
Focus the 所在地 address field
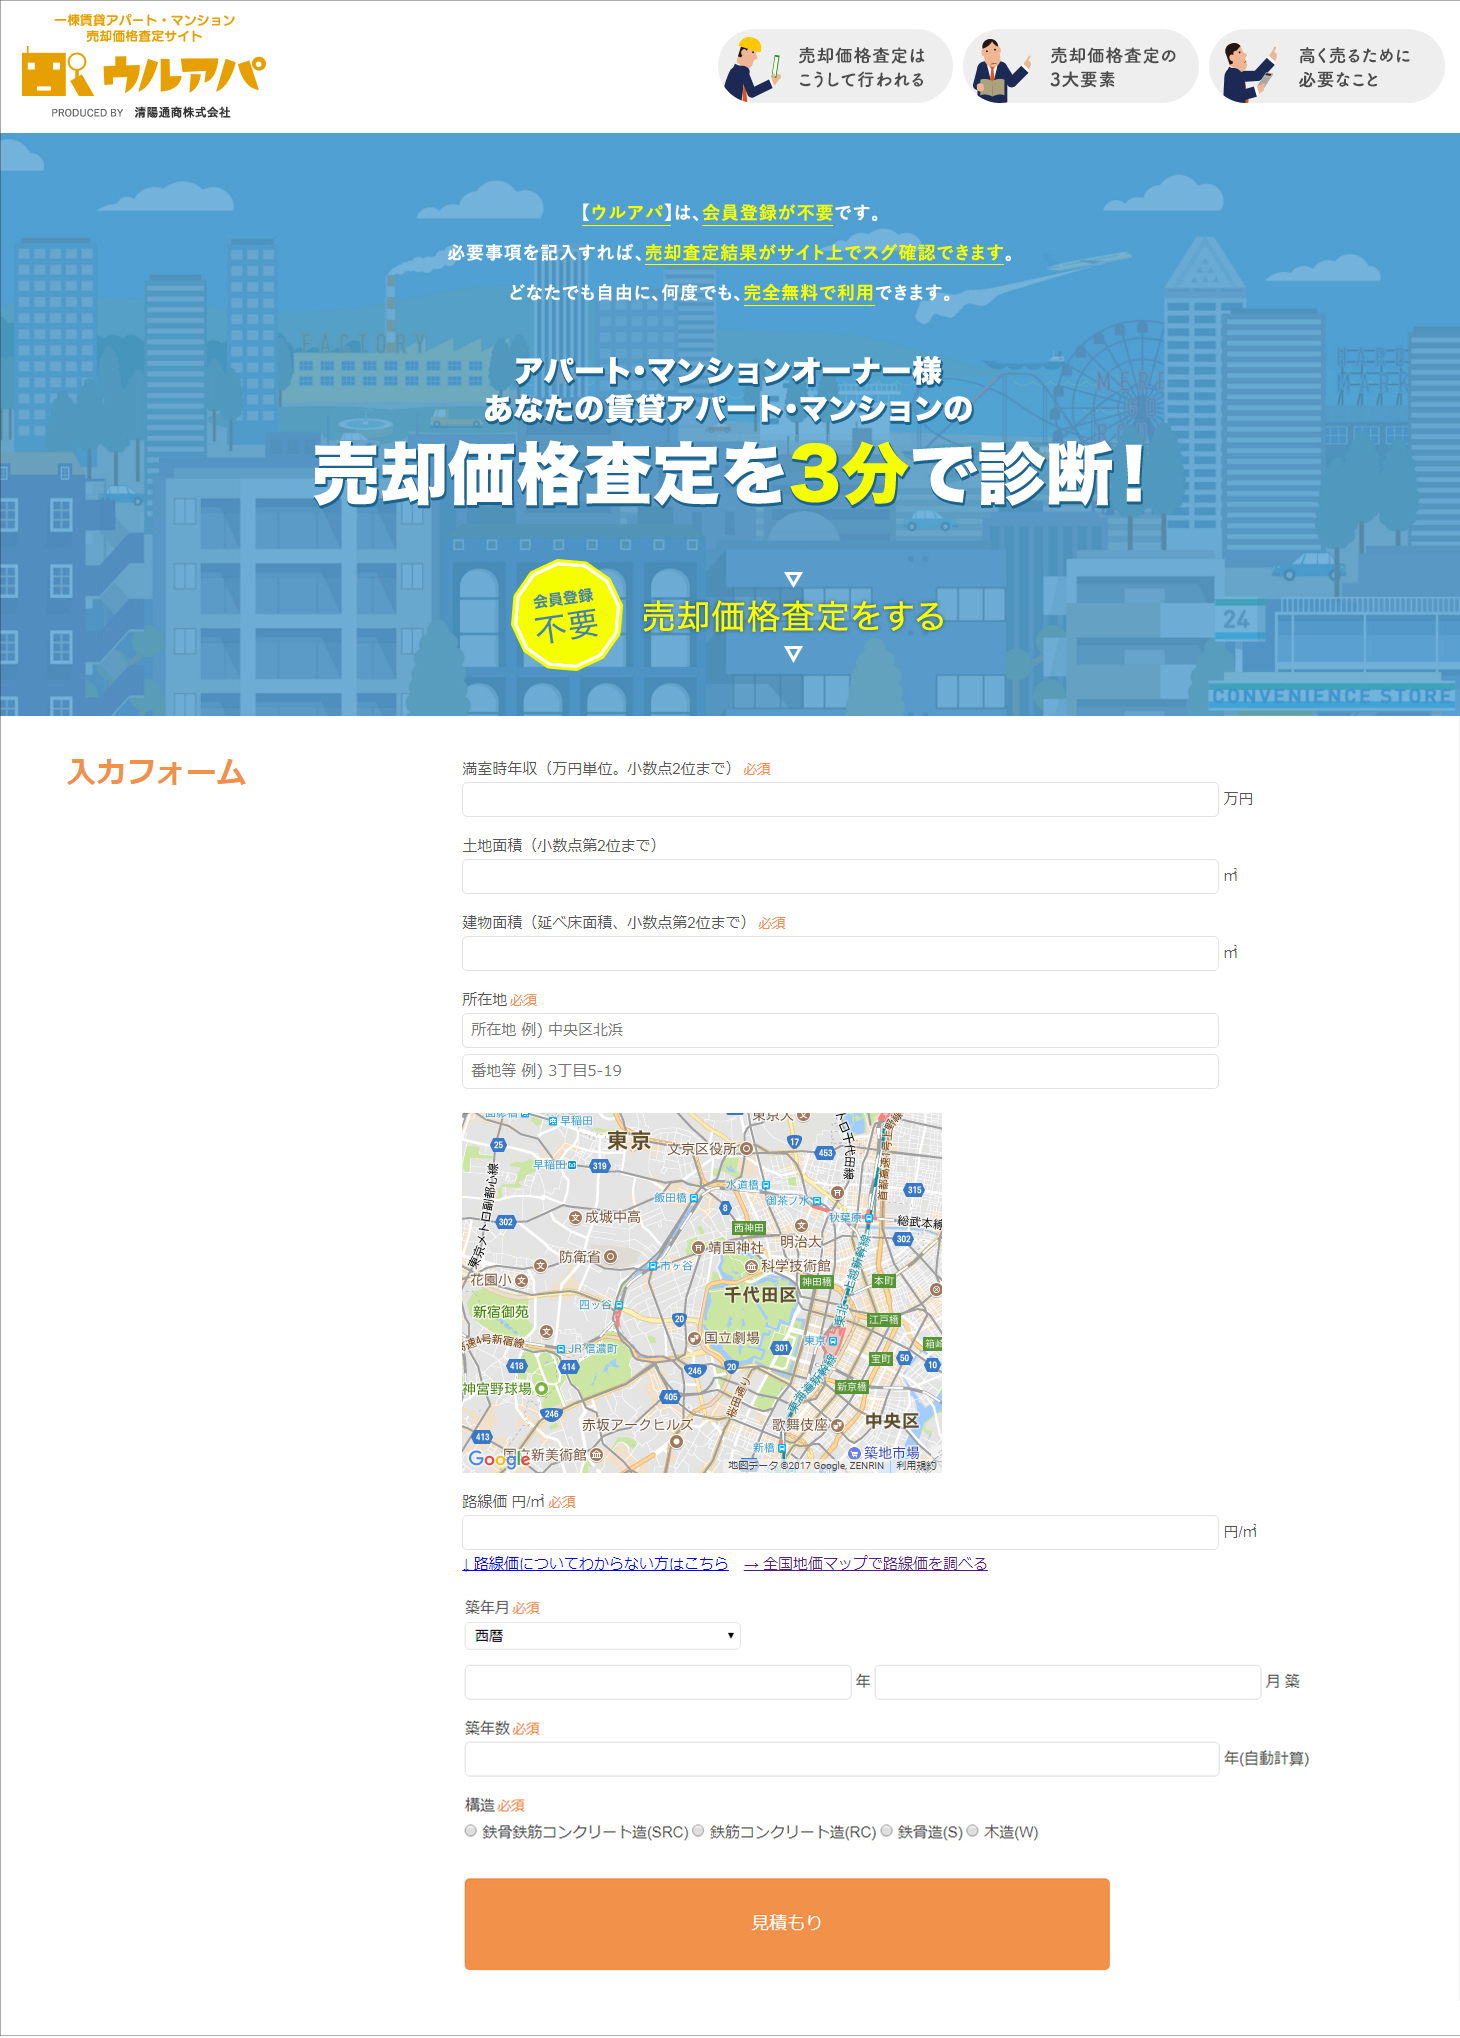click(x=840, y=1030)
